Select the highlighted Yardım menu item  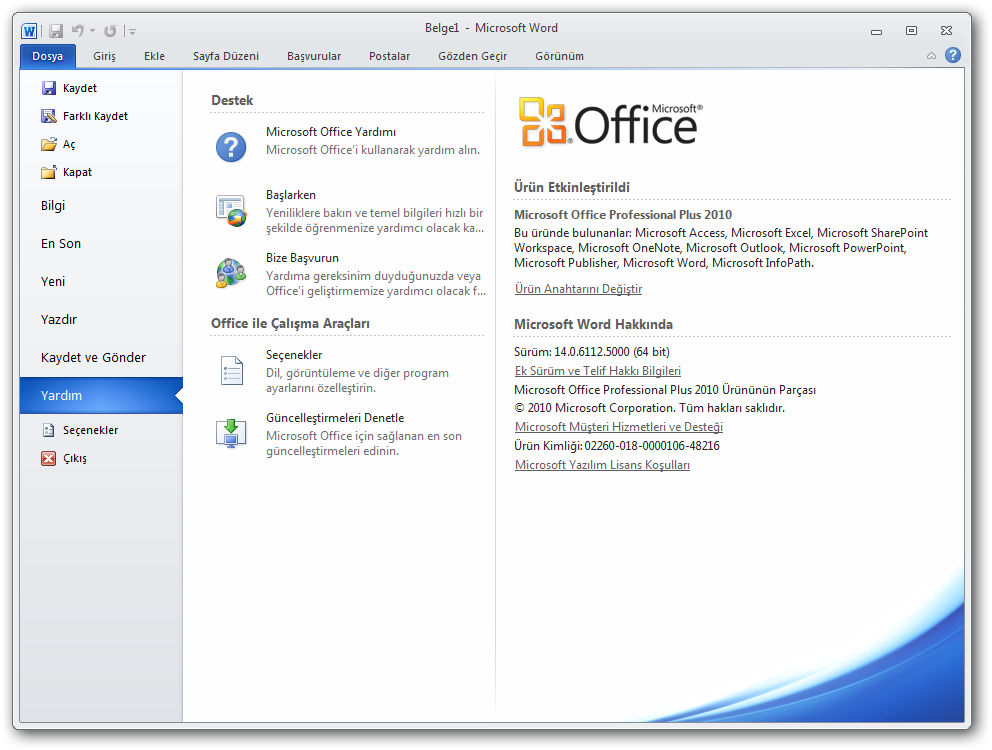pyautogui.click(x=101, y=396)
